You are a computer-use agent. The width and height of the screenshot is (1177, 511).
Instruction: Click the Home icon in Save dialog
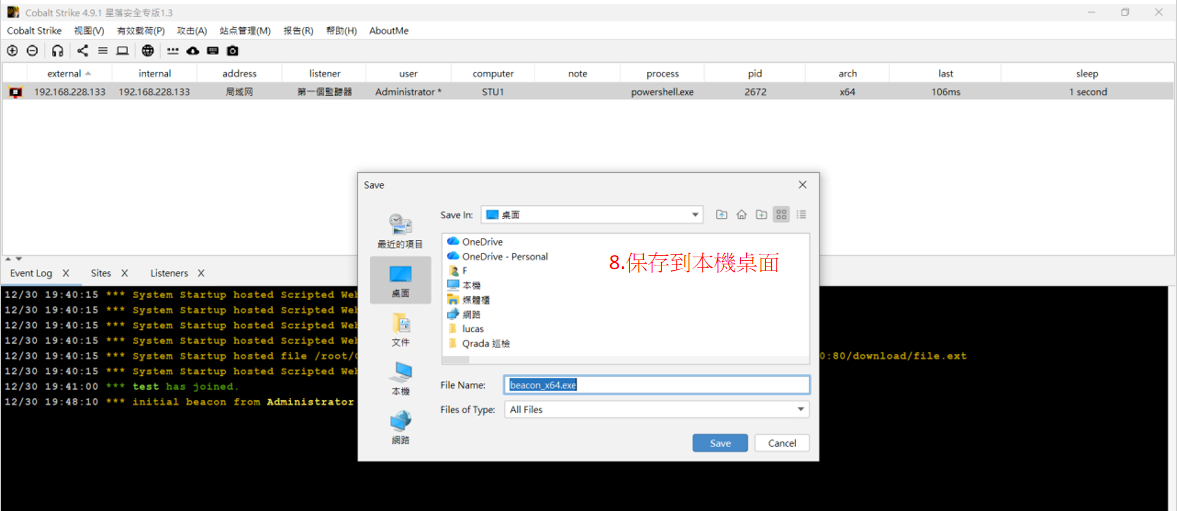click(x=742, y=215)
